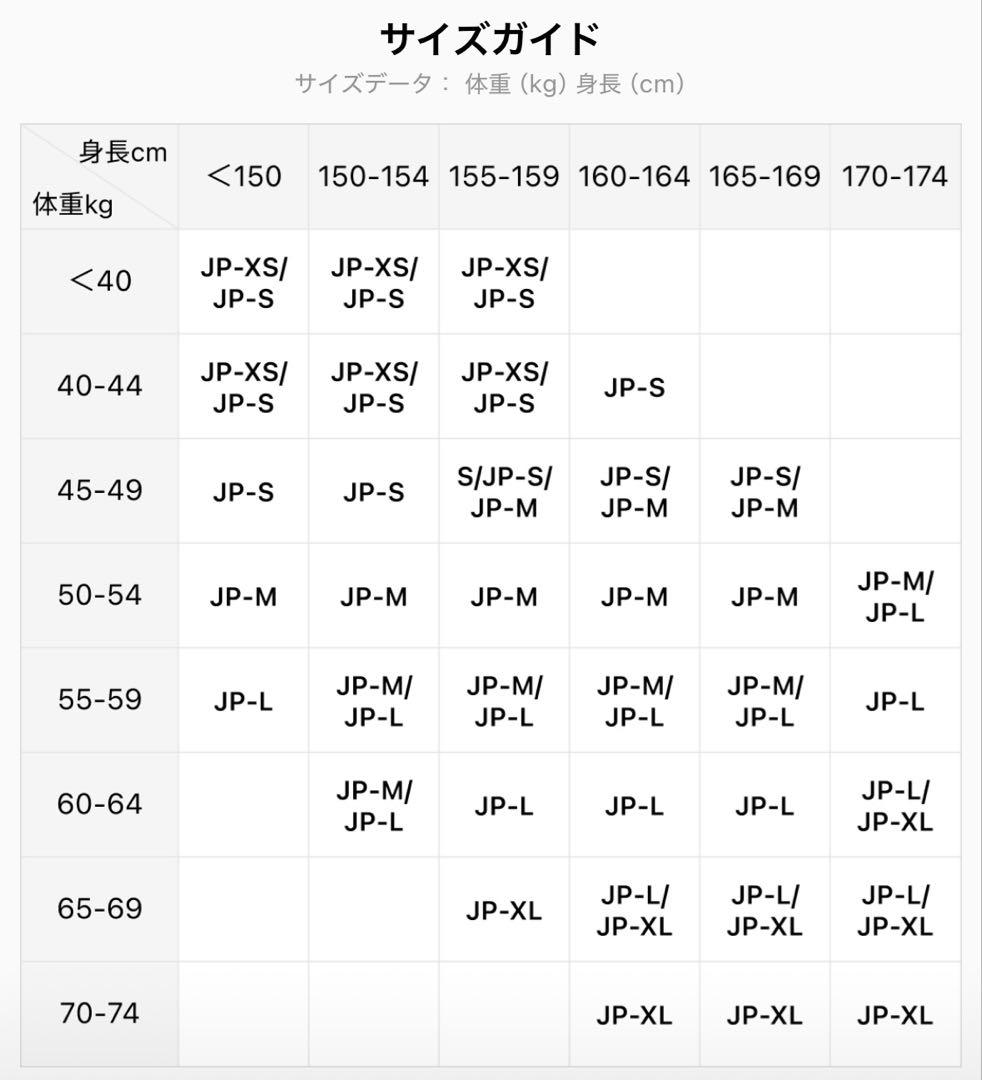
Task: Click the サイズガイド title heading
Action: [x=490, y=39]
